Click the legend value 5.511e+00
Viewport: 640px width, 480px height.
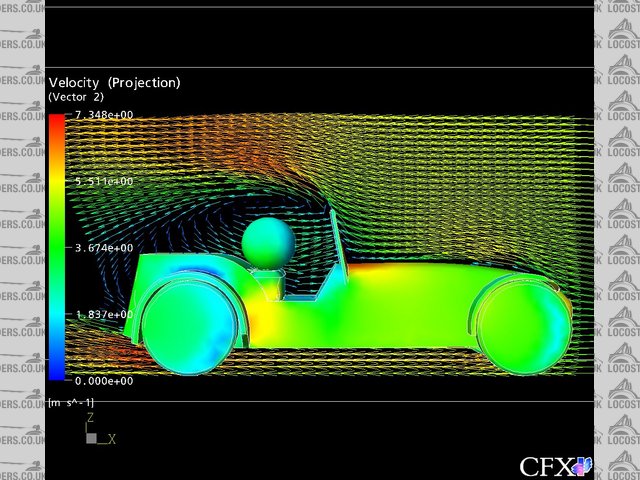click(104, 181)
